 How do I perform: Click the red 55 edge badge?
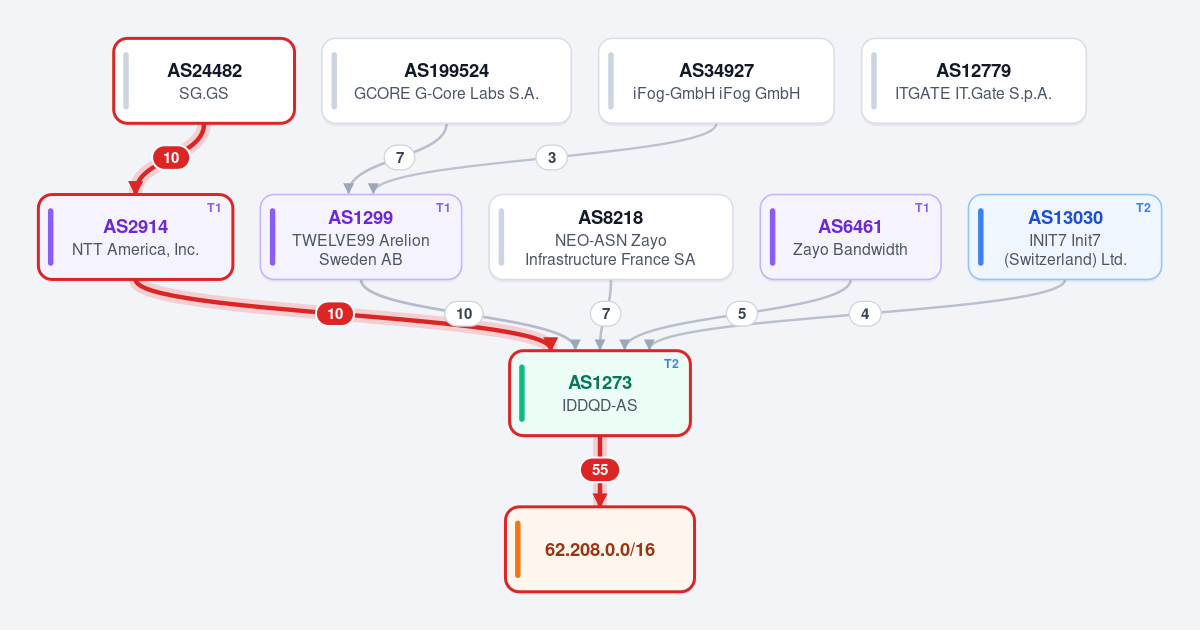[x=600, y=470]
